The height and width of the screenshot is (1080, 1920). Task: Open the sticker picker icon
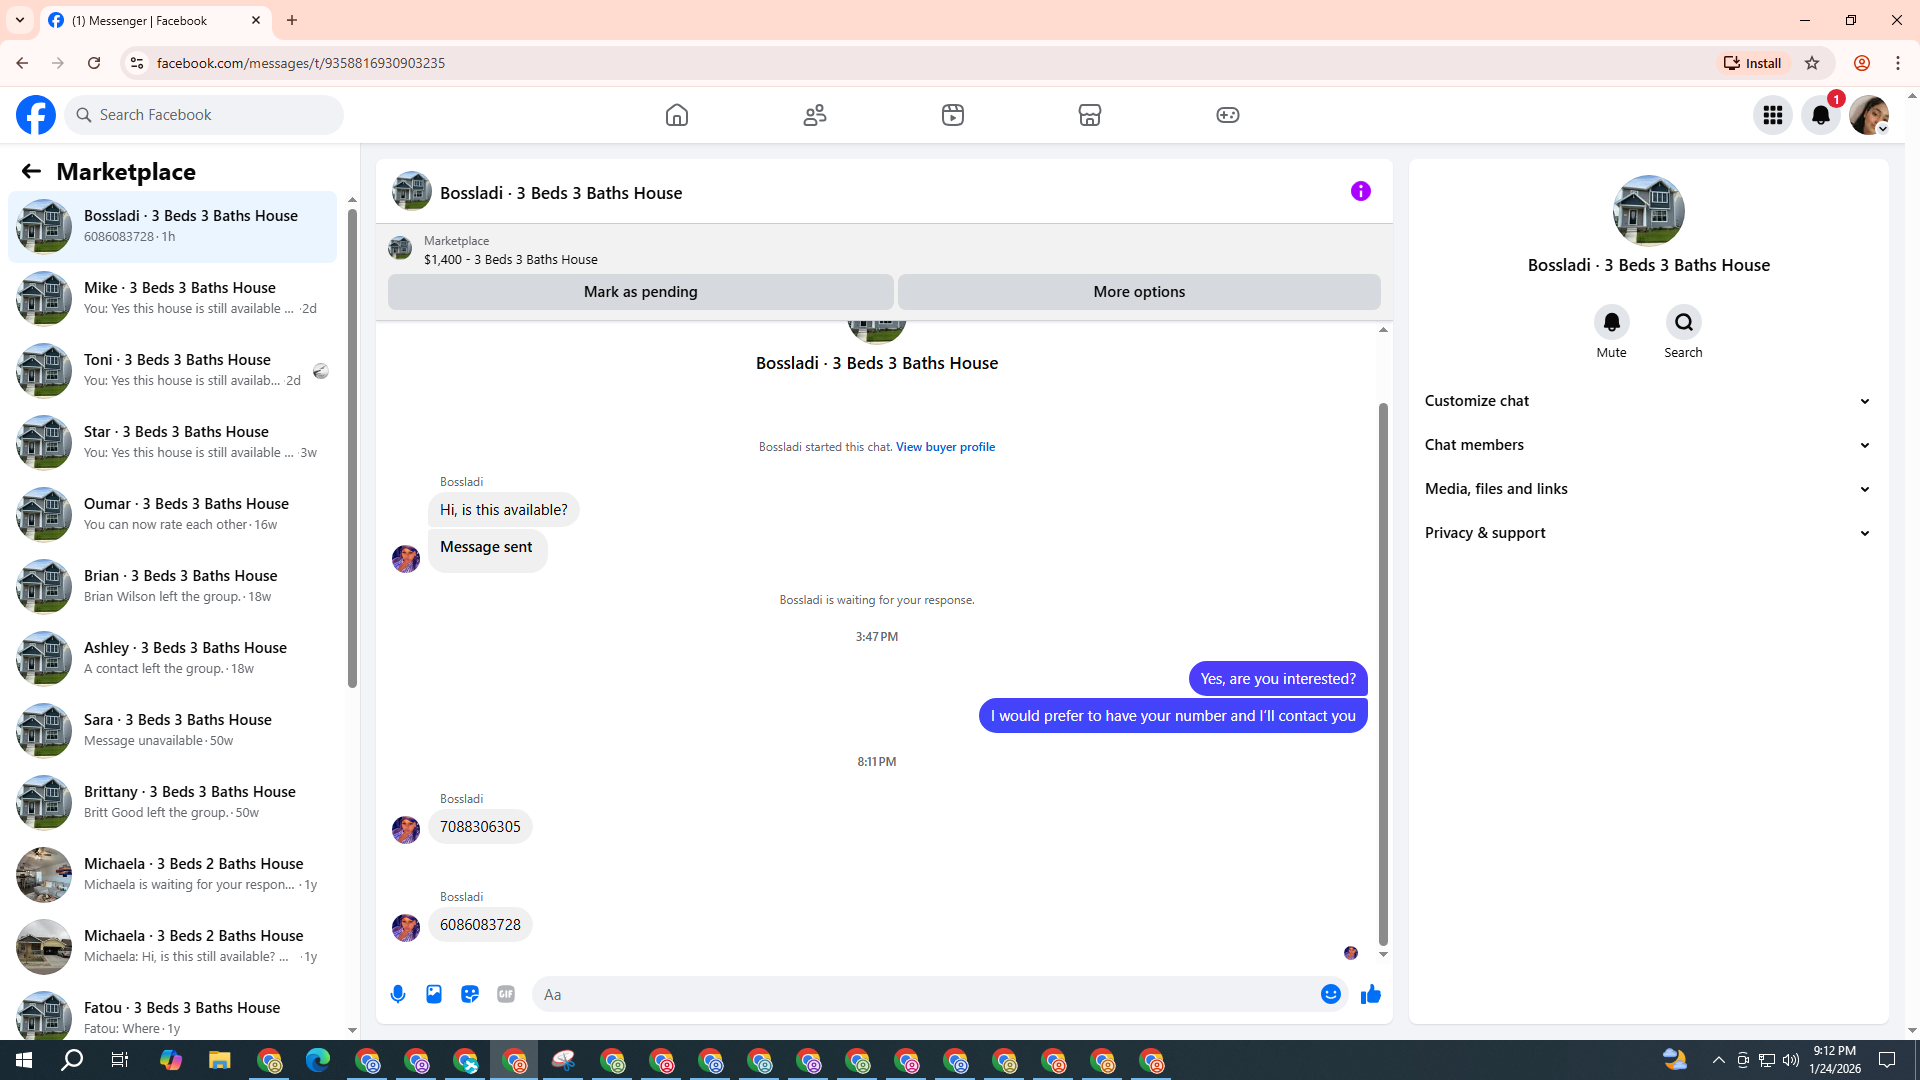pos(470,994)
